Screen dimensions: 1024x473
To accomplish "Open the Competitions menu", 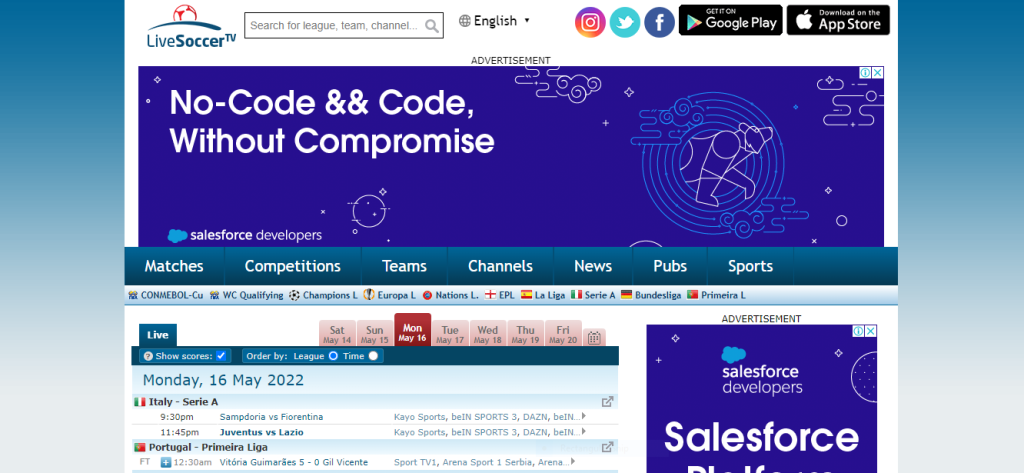I will (x=293, y=266).
